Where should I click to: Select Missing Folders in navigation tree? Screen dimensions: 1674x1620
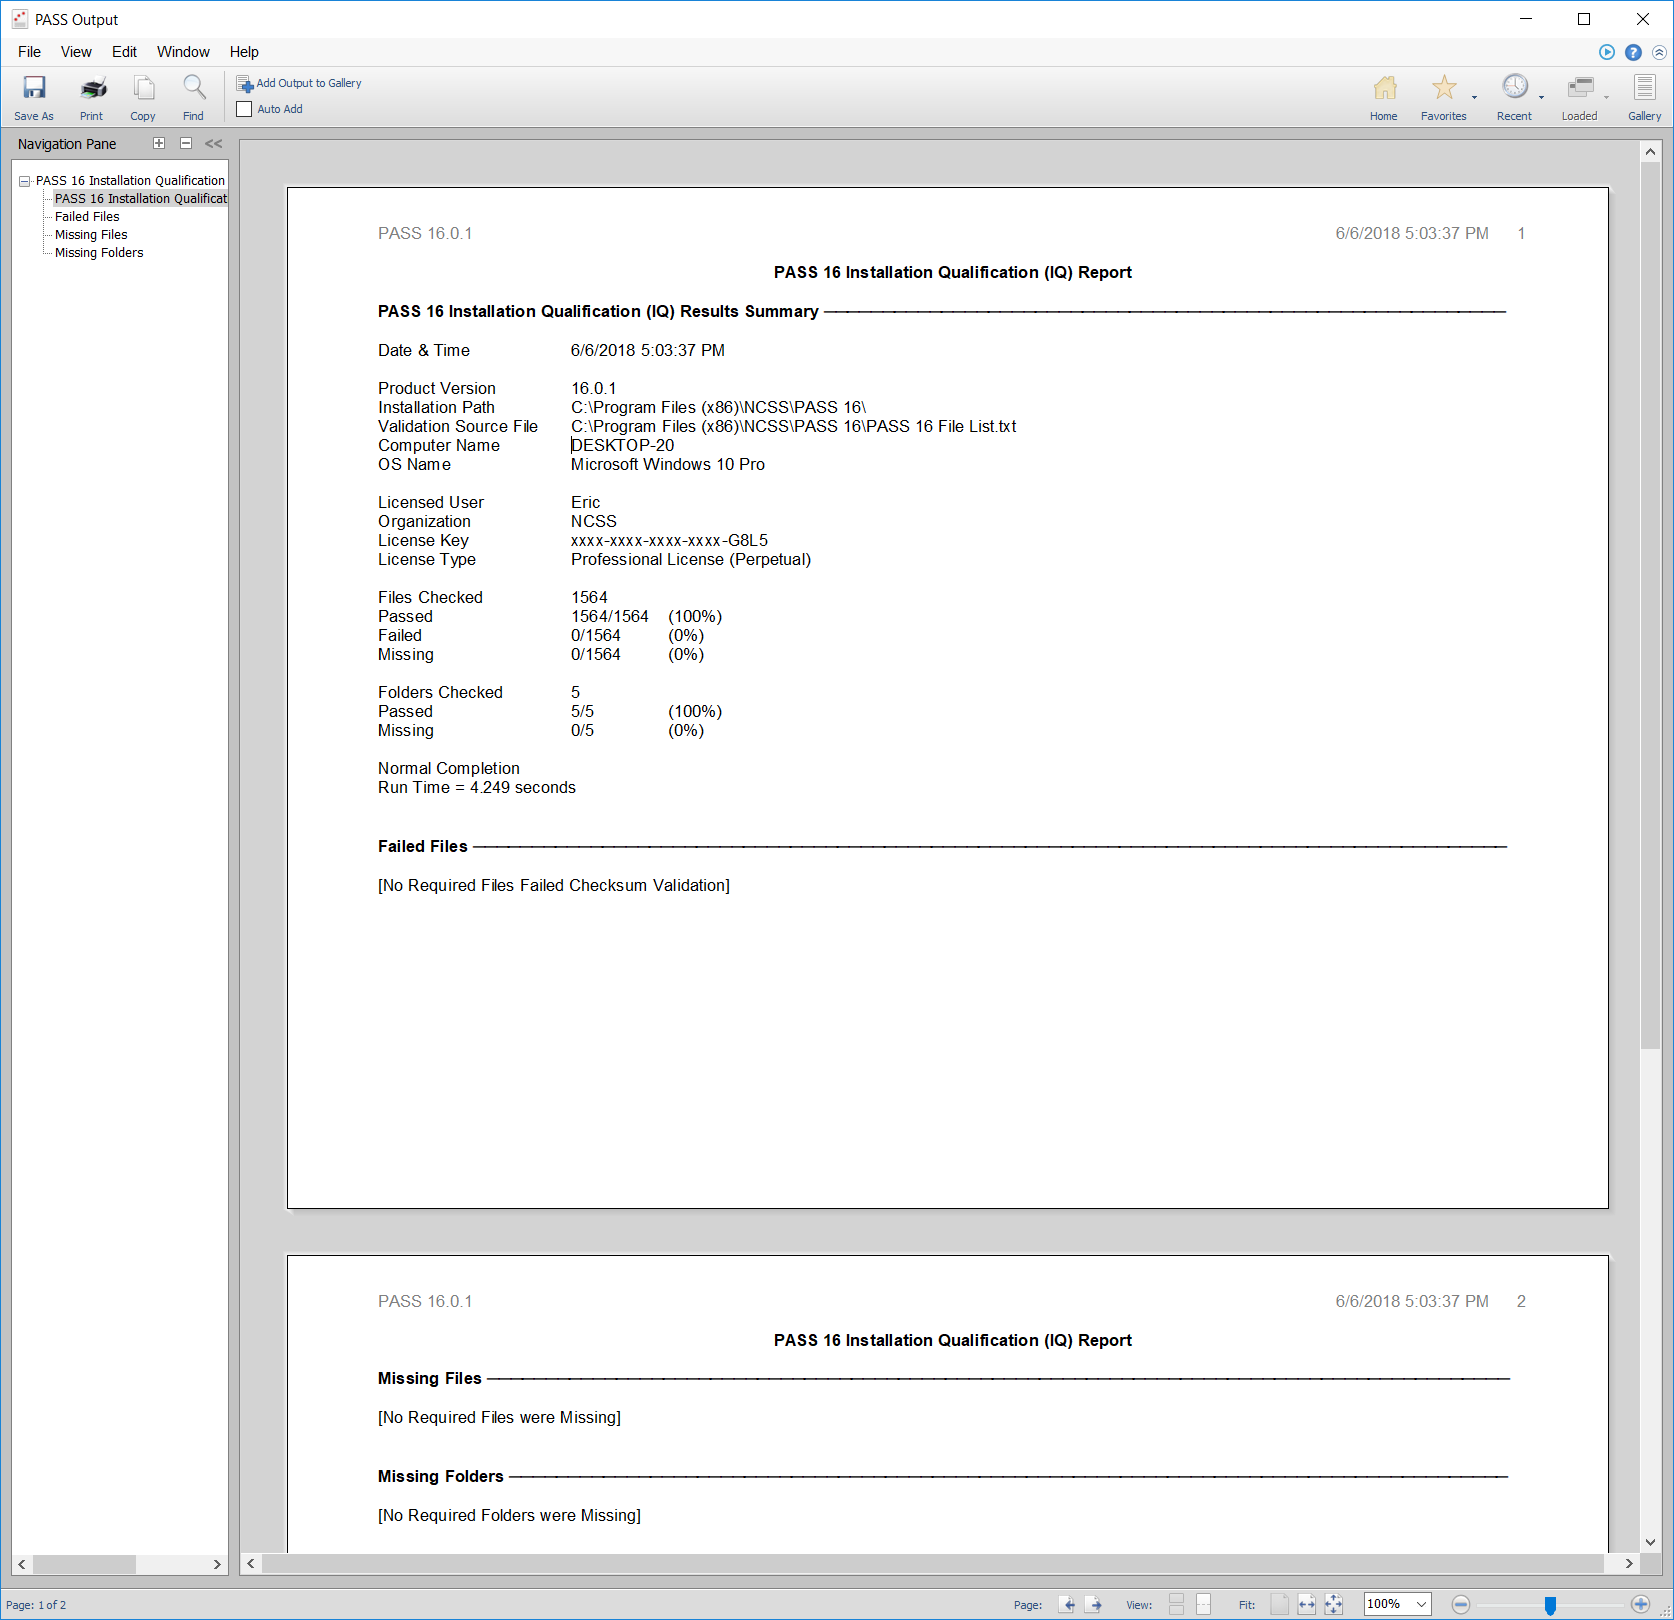pyautogui.click(x=99, y=253)
